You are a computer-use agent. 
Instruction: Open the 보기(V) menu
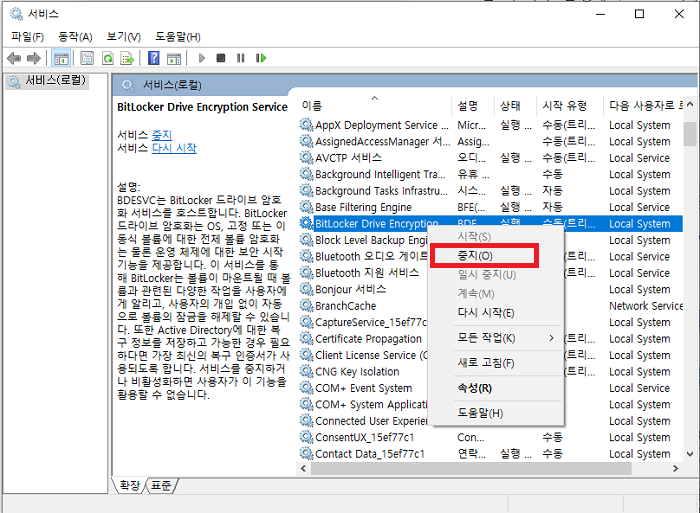point(124,37)
